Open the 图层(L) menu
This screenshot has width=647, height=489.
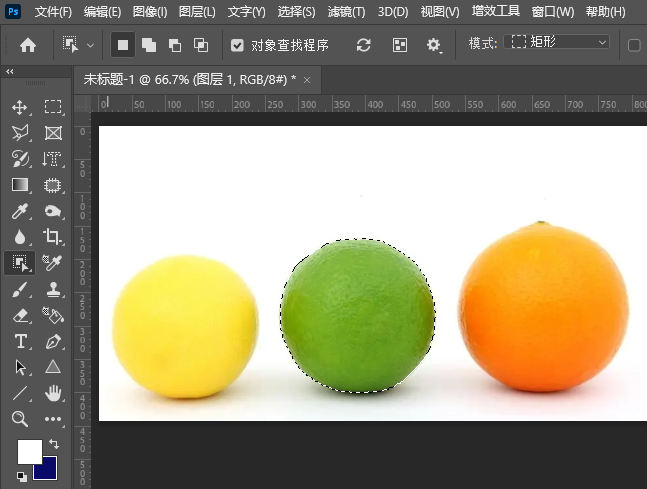click(x=197, y=12)
